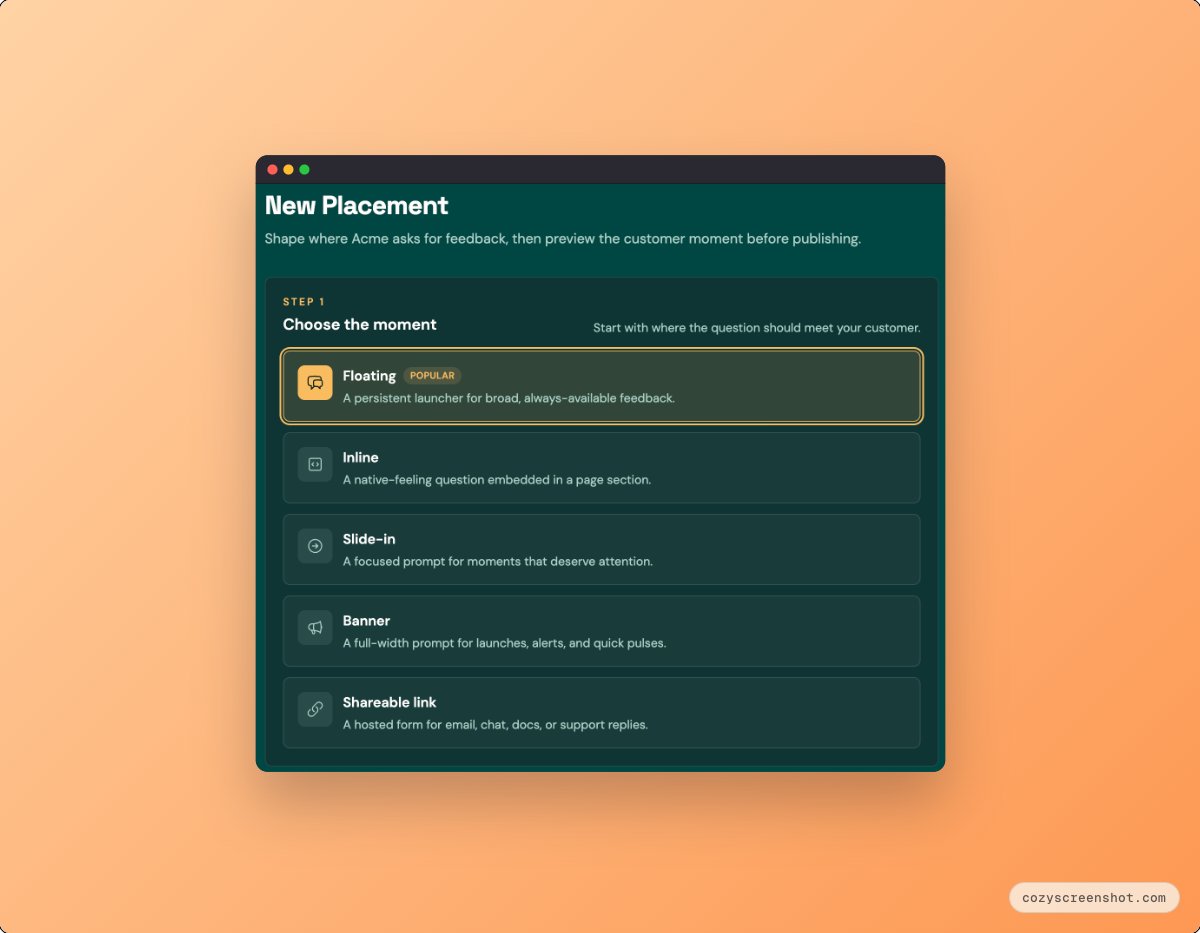This screenshot has width=1200, height=933.
Task: Click the Slide-in arrow circle icon
Action: pos(315,546)
